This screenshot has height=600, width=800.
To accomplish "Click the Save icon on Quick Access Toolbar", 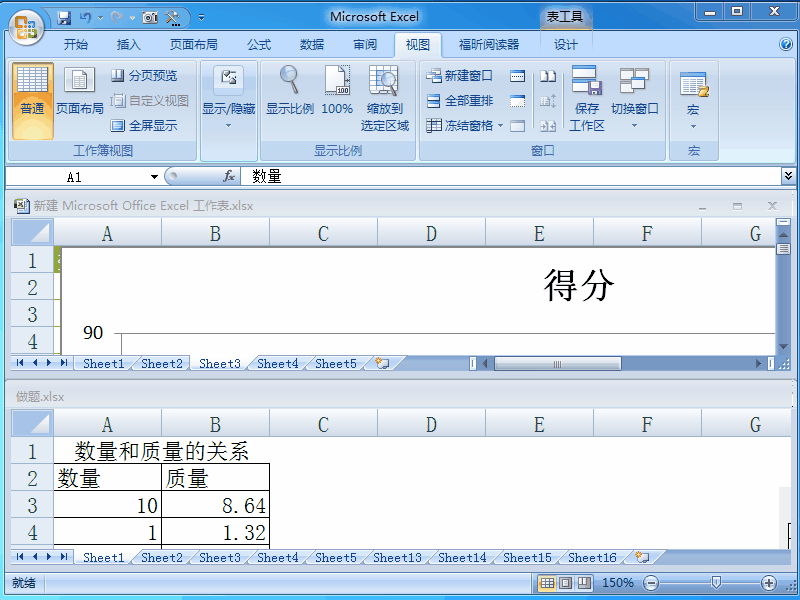I will coord(62,18).
